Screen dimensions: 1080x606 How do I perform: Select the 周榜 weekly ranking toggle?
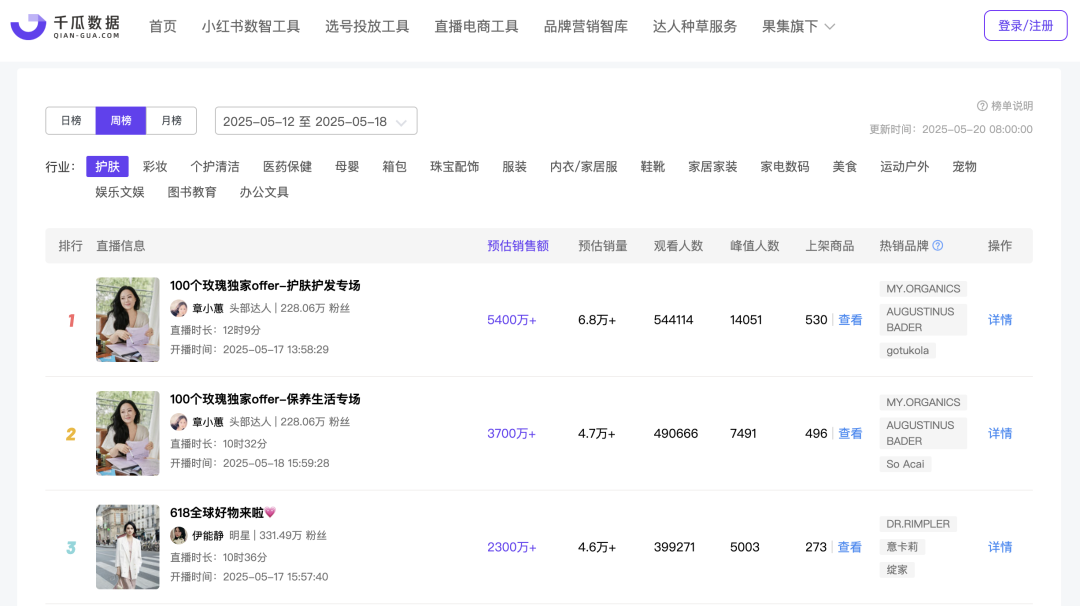(121, 121)
